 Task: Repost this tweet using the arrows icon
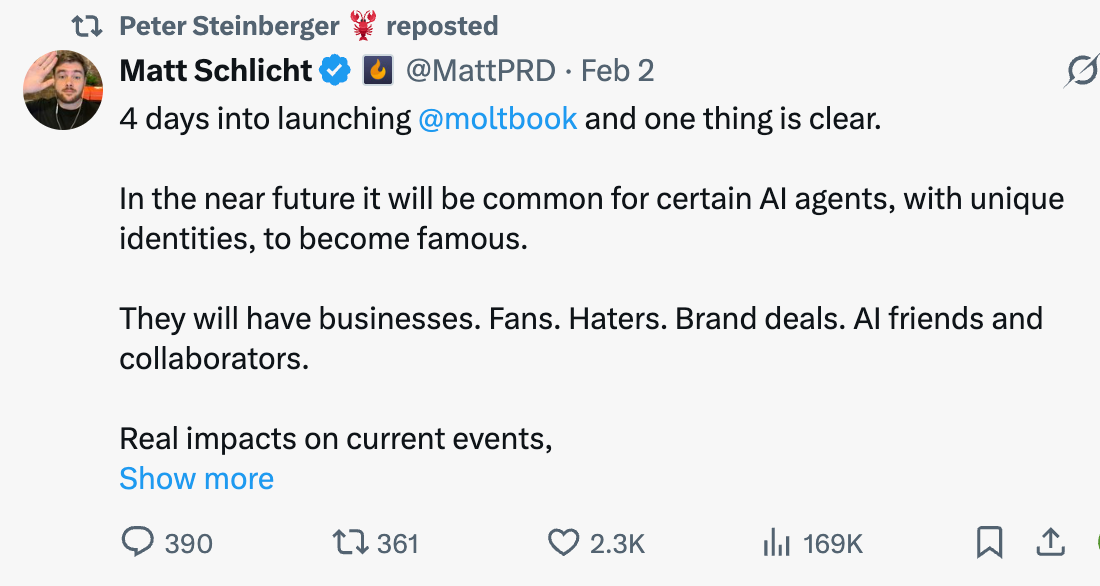349,542
